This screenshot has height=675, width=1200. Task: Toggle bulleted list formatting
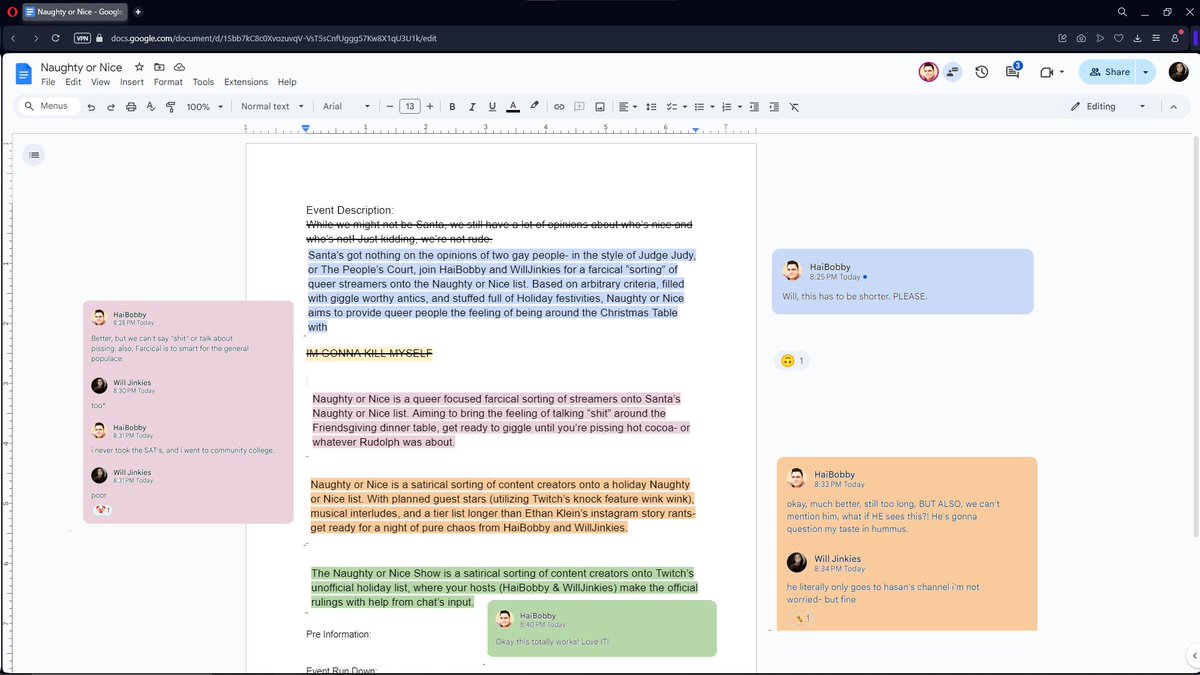tap(699, 106)
